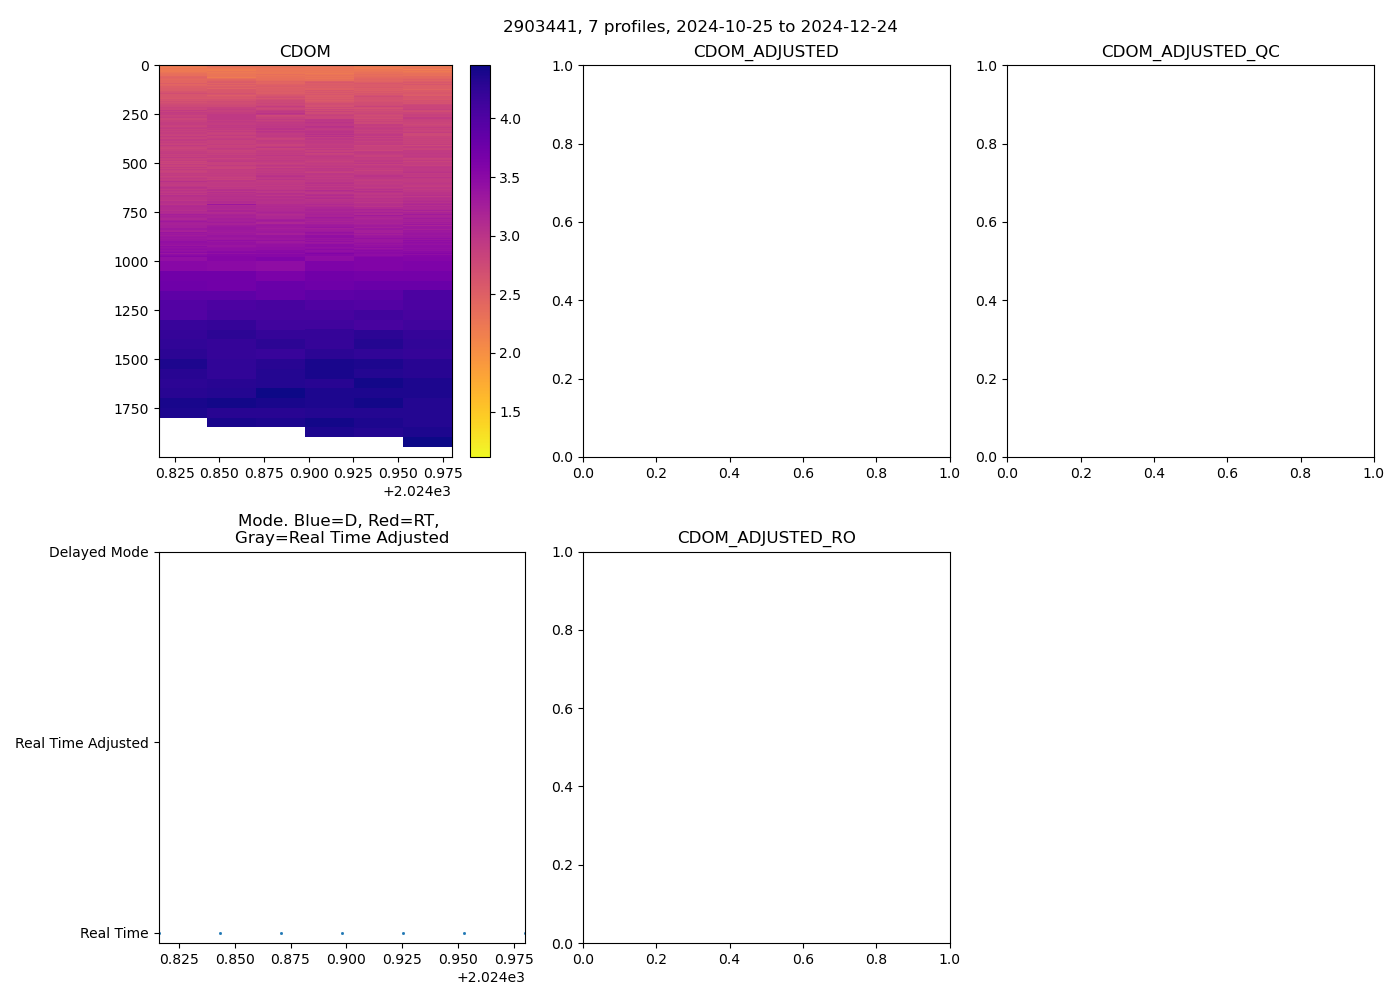The height and width of the screenshot is (1000, 1400).
Task: Click the 'Delayed Mode' y-axis label
Action: pyautogui.click(x=98, y=552)
